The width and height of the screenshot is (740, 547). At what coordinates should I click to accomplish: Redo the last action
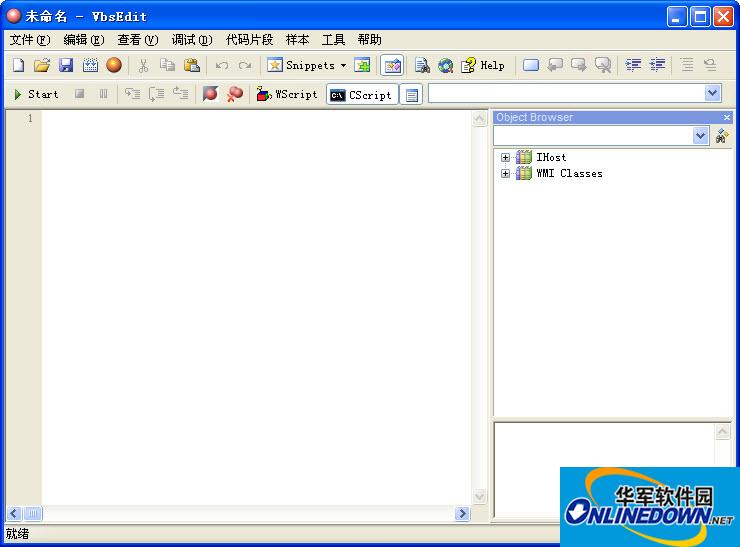pyautogui.click(x=245, y=65)
